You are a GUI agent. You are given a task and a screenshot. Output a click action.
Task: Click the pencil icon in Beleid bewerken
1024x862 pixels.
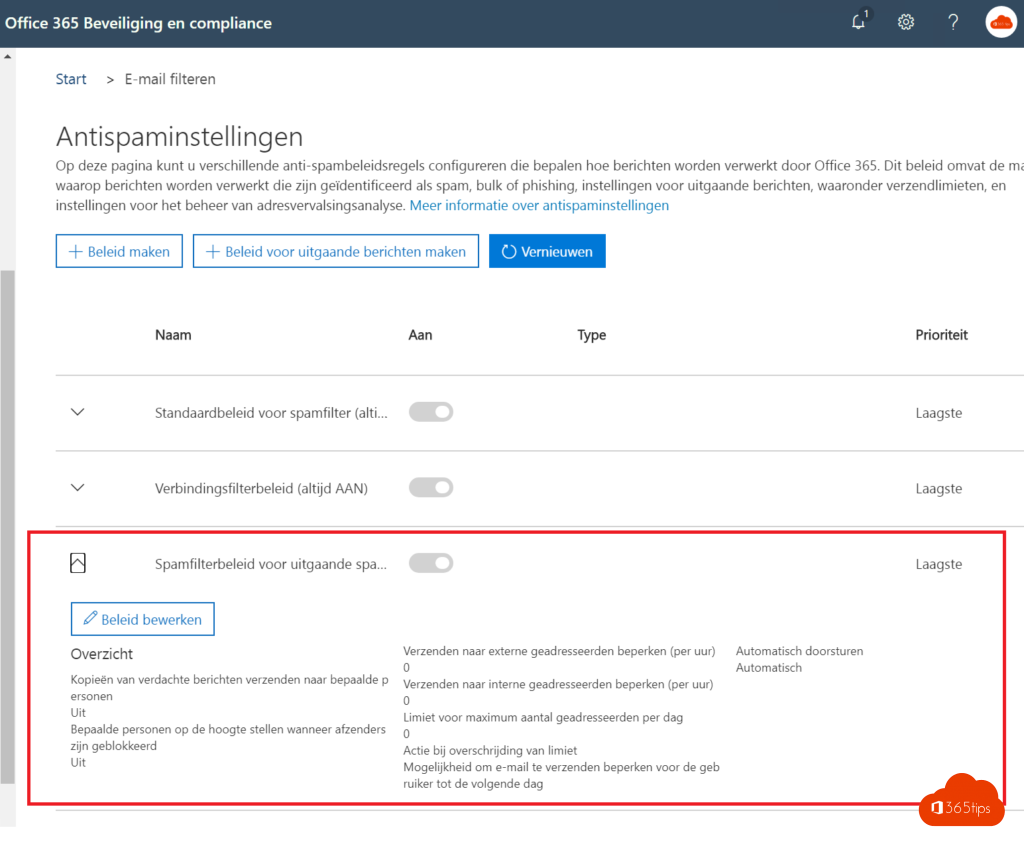click(89, 620)
